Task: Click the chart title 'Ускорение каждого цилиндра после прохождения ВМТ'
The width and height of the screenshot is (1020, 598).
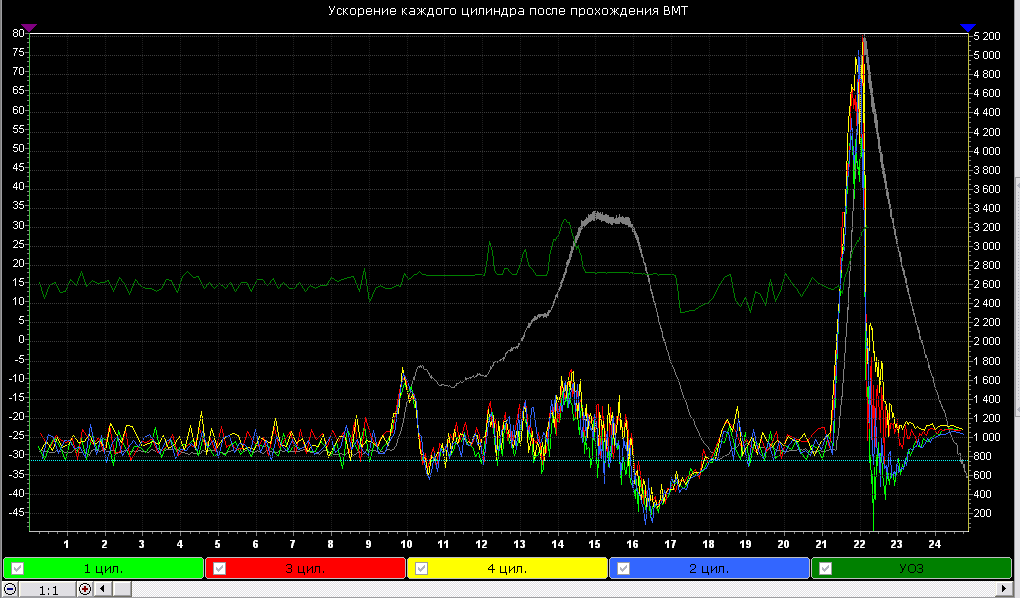Action: click(508, 10)
